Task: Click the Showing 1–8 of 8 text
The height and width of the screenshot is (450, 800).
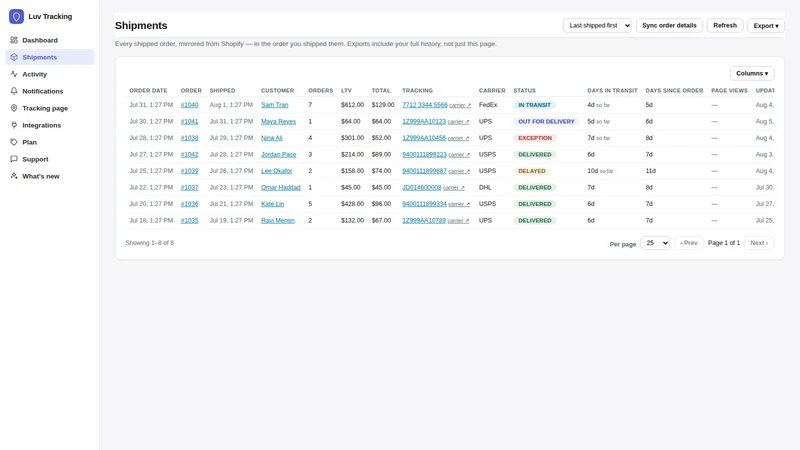Action: tap(149, 243)
